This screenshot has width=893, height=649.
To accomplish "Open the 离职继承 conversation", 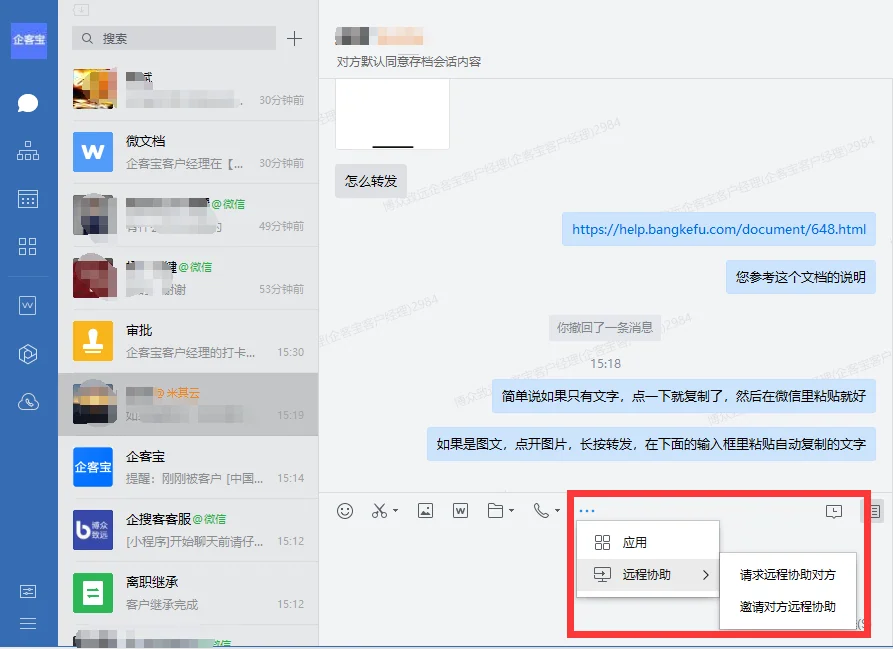I will 188,593.
